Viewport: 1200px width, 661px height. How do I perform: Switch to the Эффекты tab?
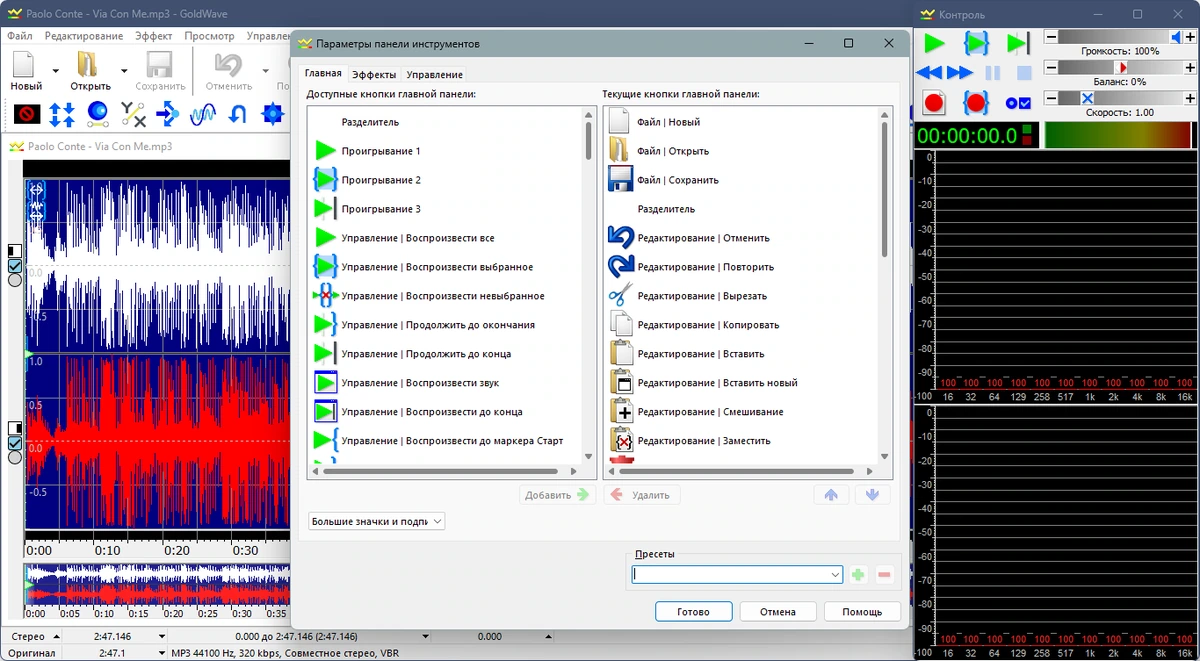374,75
